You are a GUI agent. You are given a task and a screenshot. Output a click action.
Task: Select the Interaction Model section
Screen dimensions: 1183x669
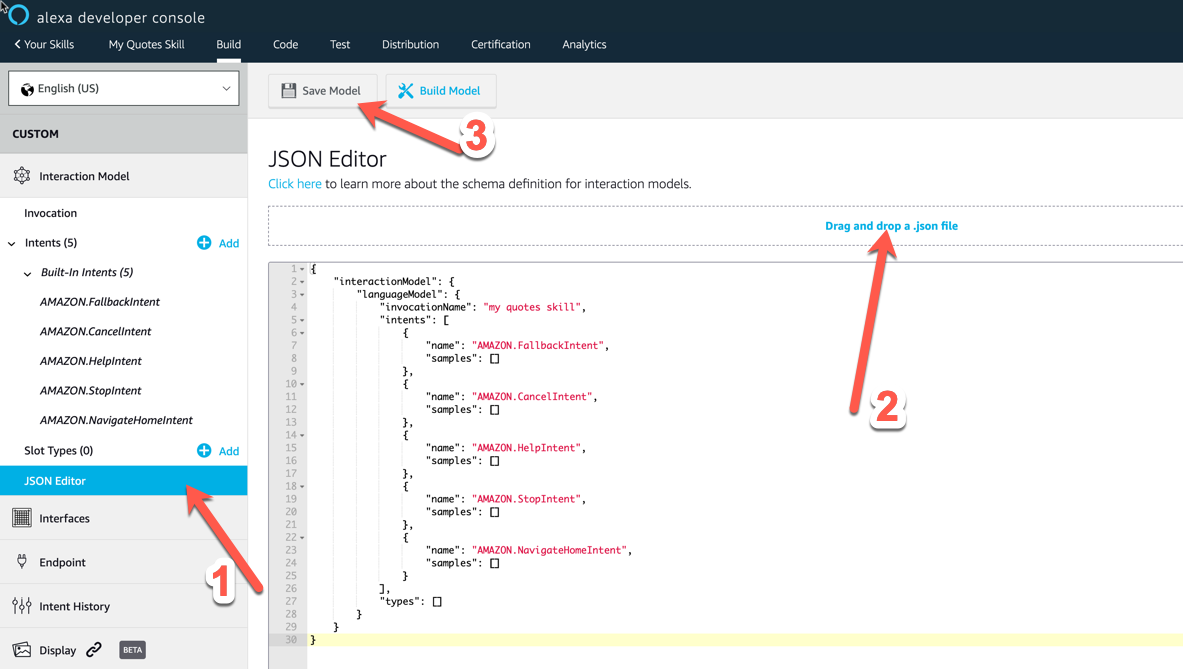124,176
